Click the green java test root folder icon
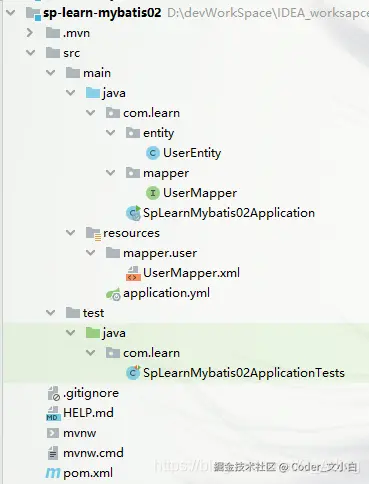This screenshot has height=484, width=369. tap(93, 333)
